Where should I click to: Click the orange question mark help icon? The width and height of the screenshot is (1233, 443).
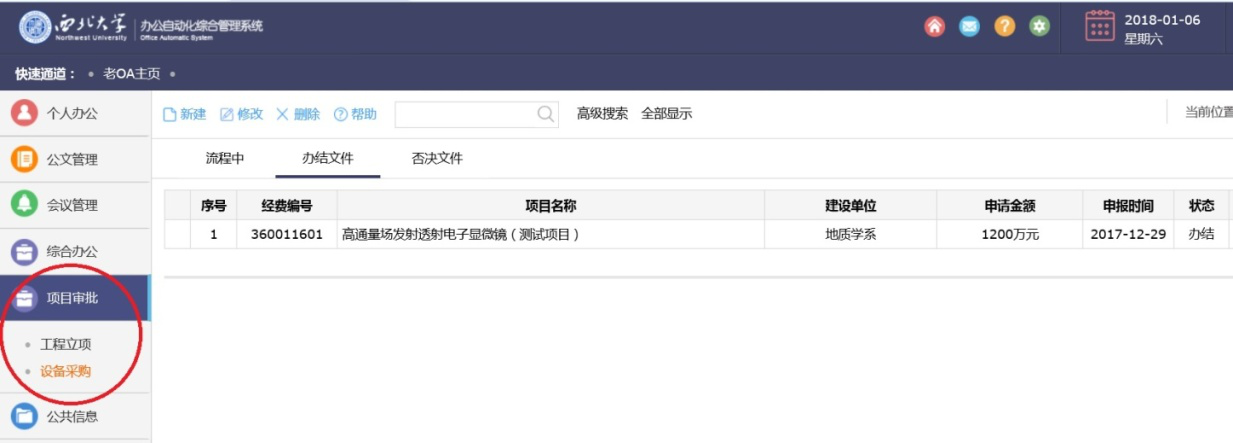click(1004, 27)
